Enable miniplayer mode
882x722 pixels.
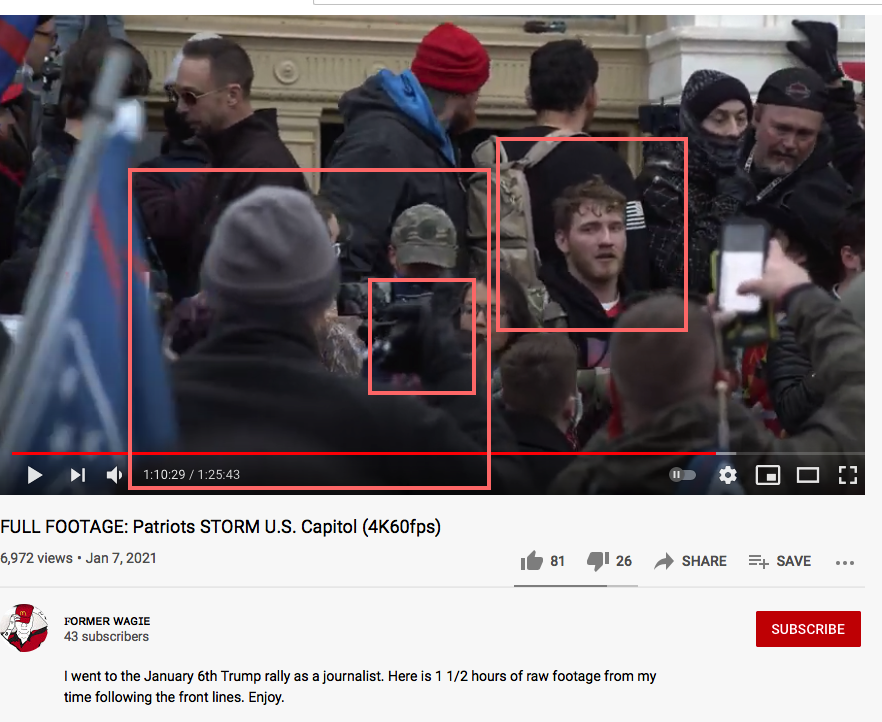[768, 475]
